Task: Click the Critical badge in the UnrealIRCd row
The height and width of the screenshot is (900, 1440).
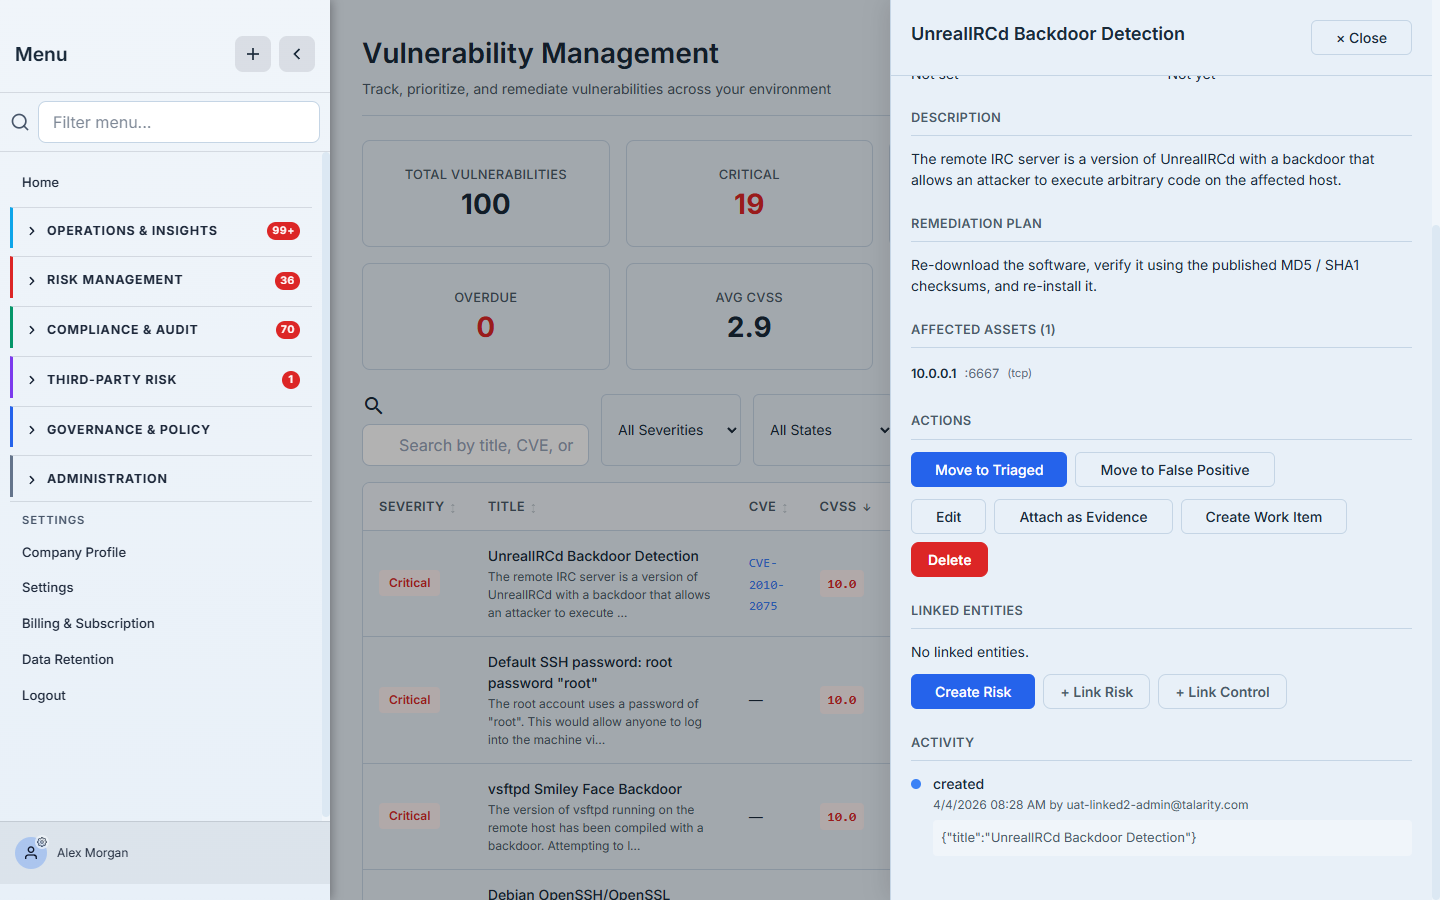Action: tap(410, 583)
